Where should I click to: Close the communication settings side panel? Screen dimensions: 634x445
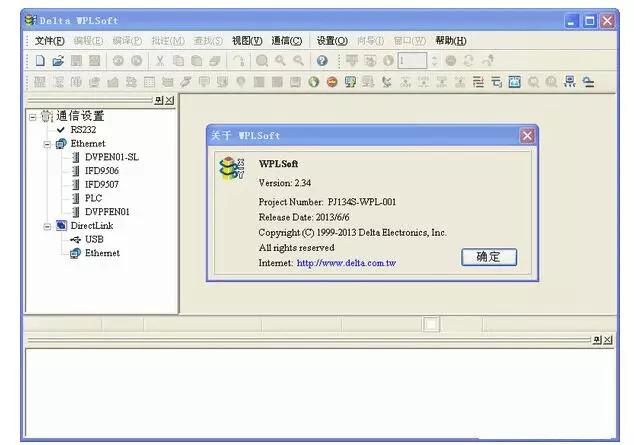[169, 100]
